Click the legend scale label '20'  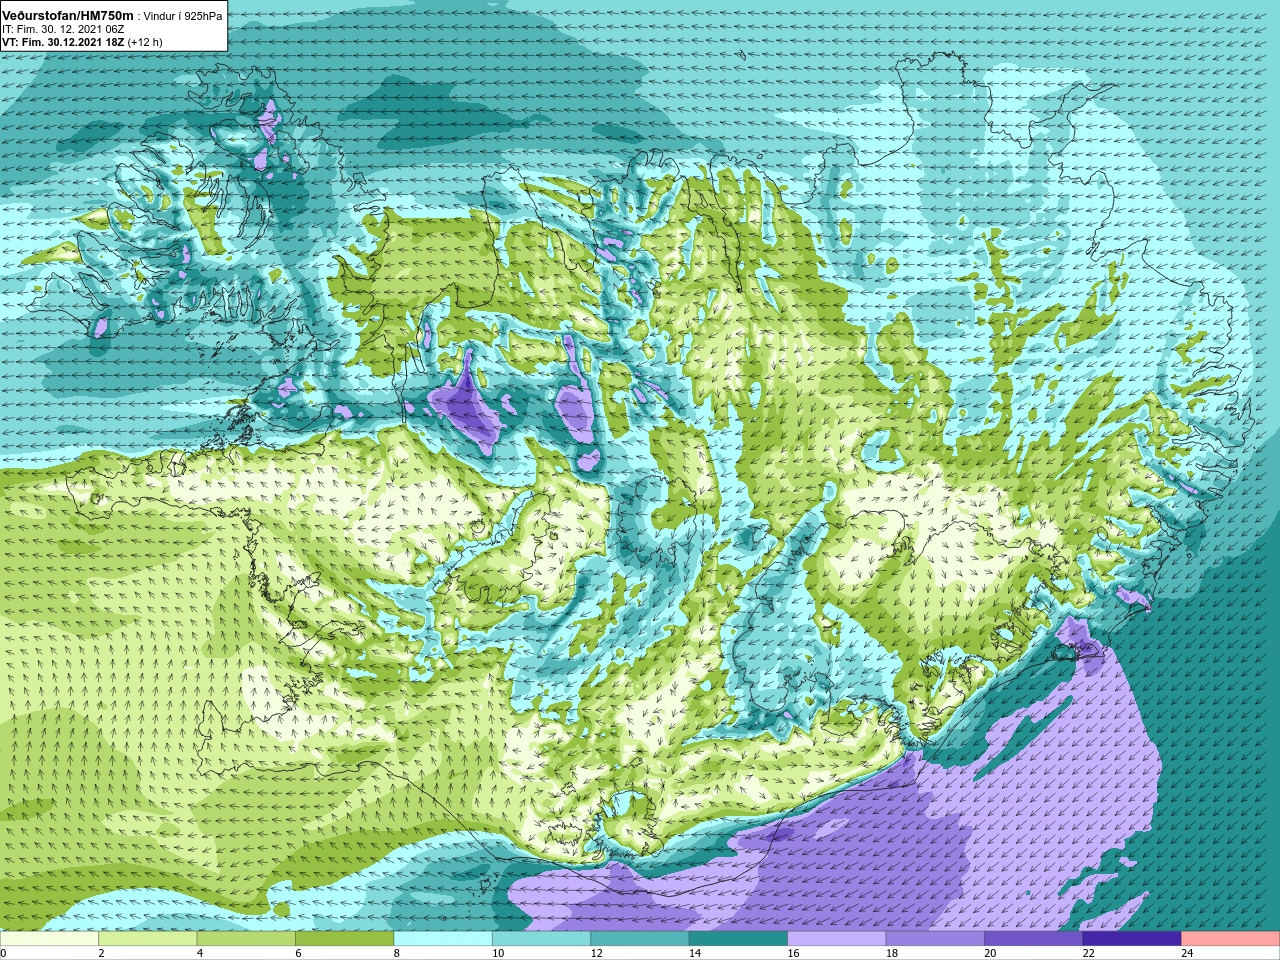pyautogui.click(x=989, y=953)
